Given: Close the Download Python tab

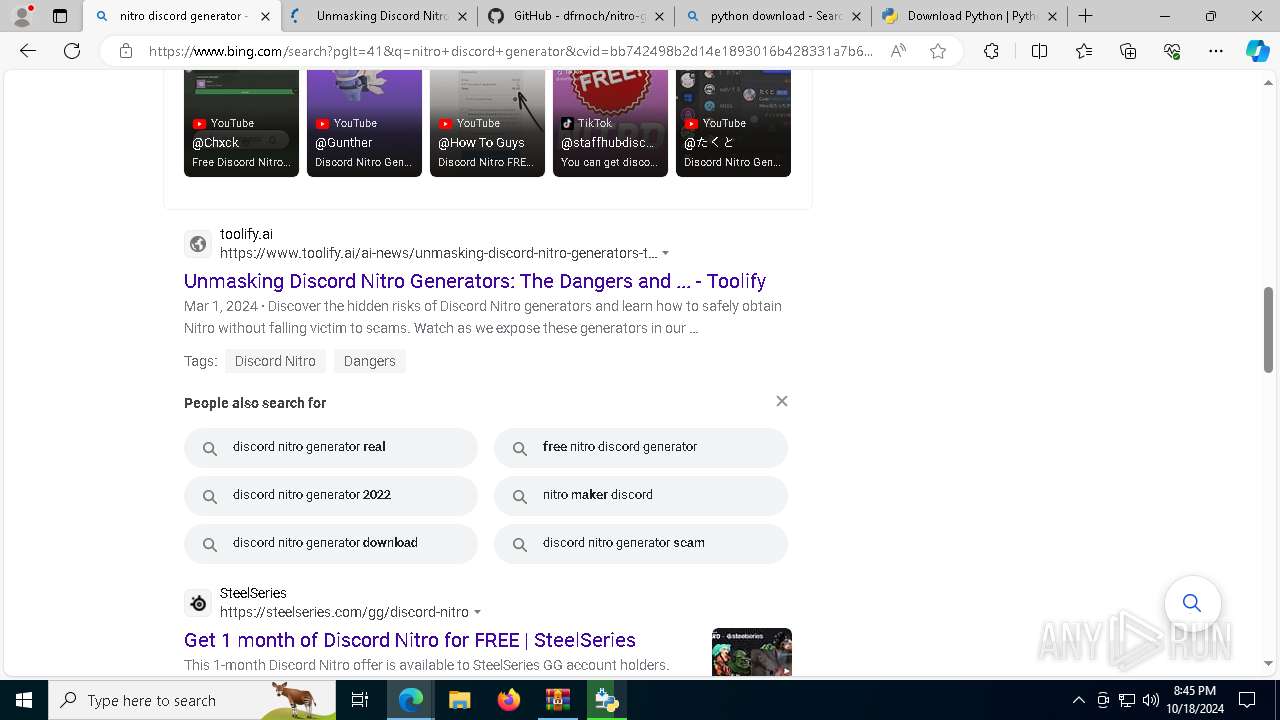Looking at the screenshot, I should pos(1052,16).
